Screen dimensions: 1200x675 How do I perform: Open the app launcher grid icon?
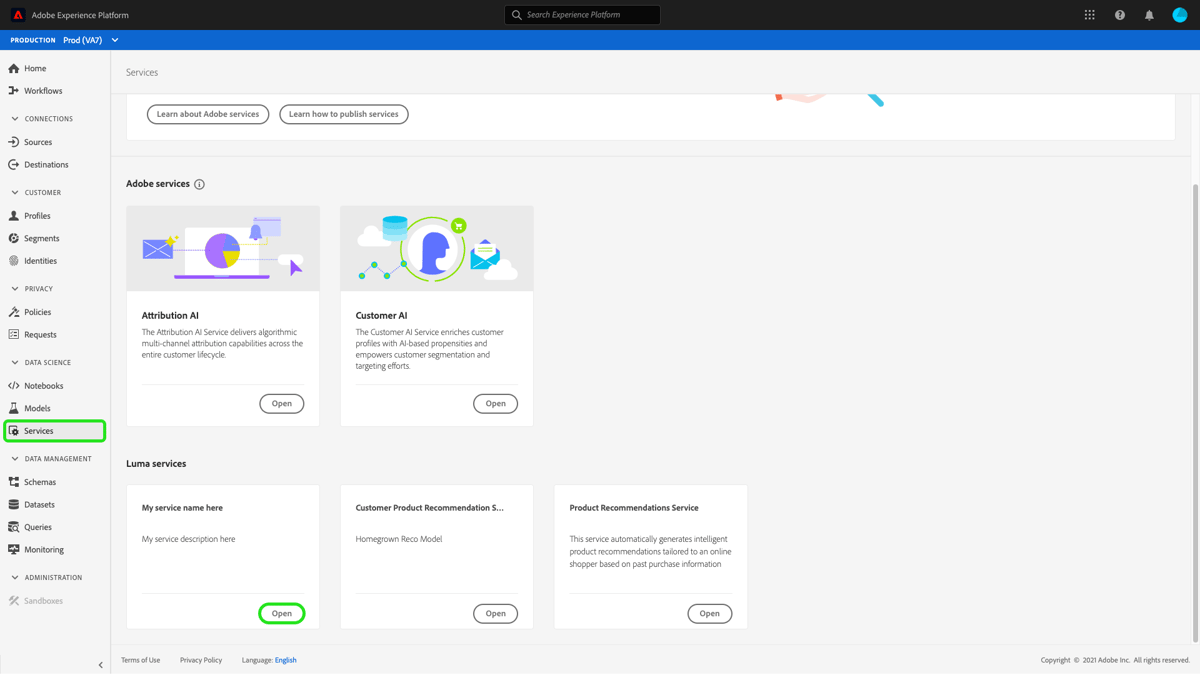click(x=1089, y=14)
